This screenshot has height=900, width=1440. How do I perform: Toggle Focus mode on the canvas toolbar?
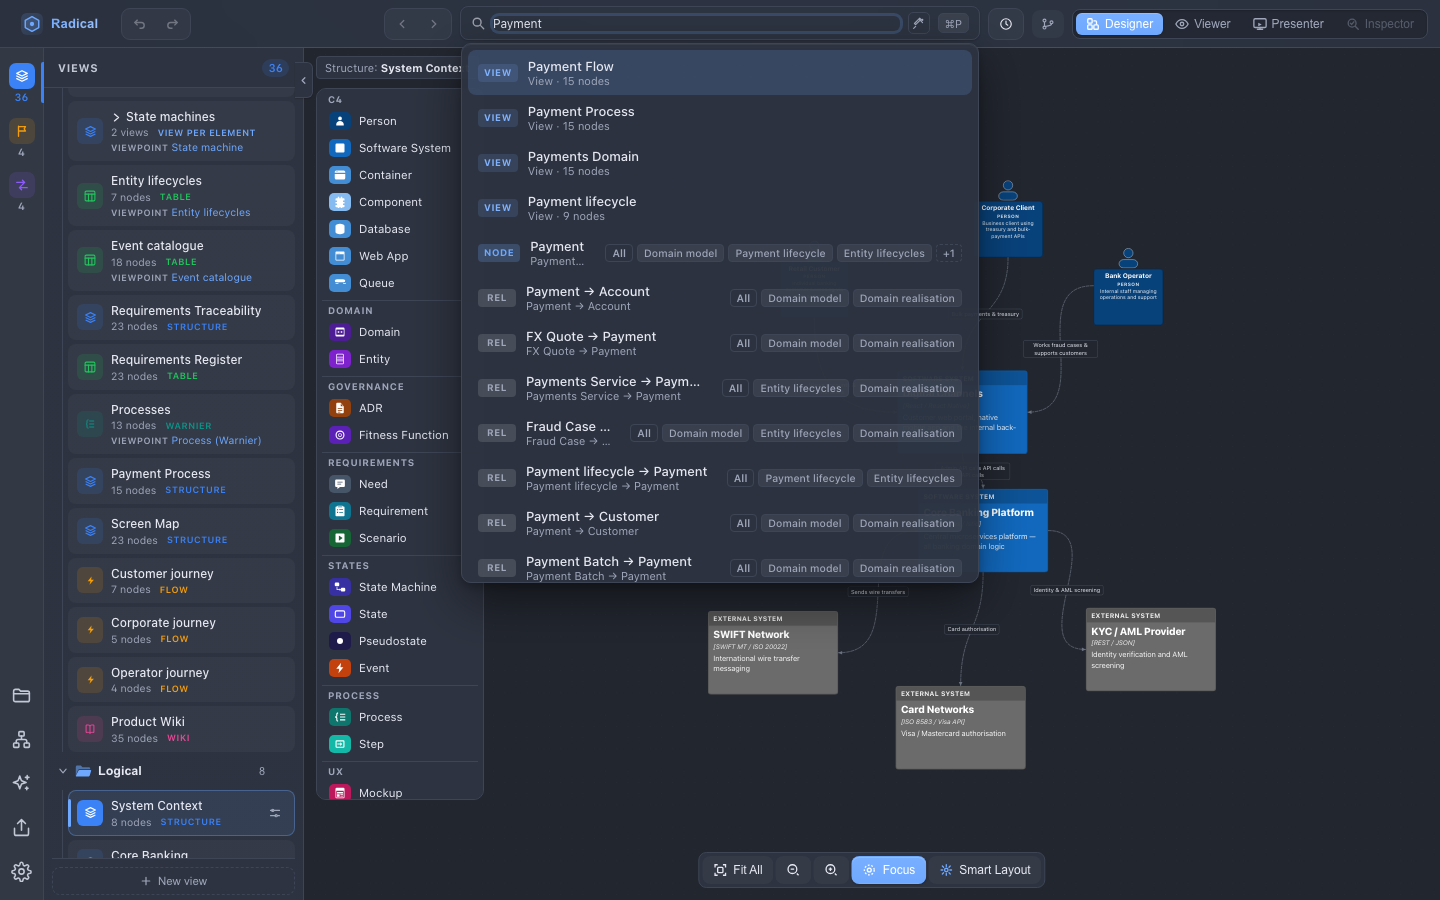[x=888, y=870]
